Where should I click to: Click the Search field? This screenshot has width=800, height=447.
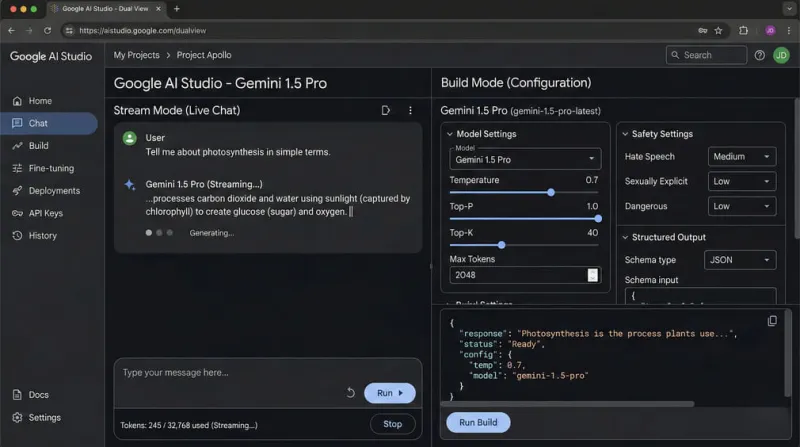(x=706, y=55)
